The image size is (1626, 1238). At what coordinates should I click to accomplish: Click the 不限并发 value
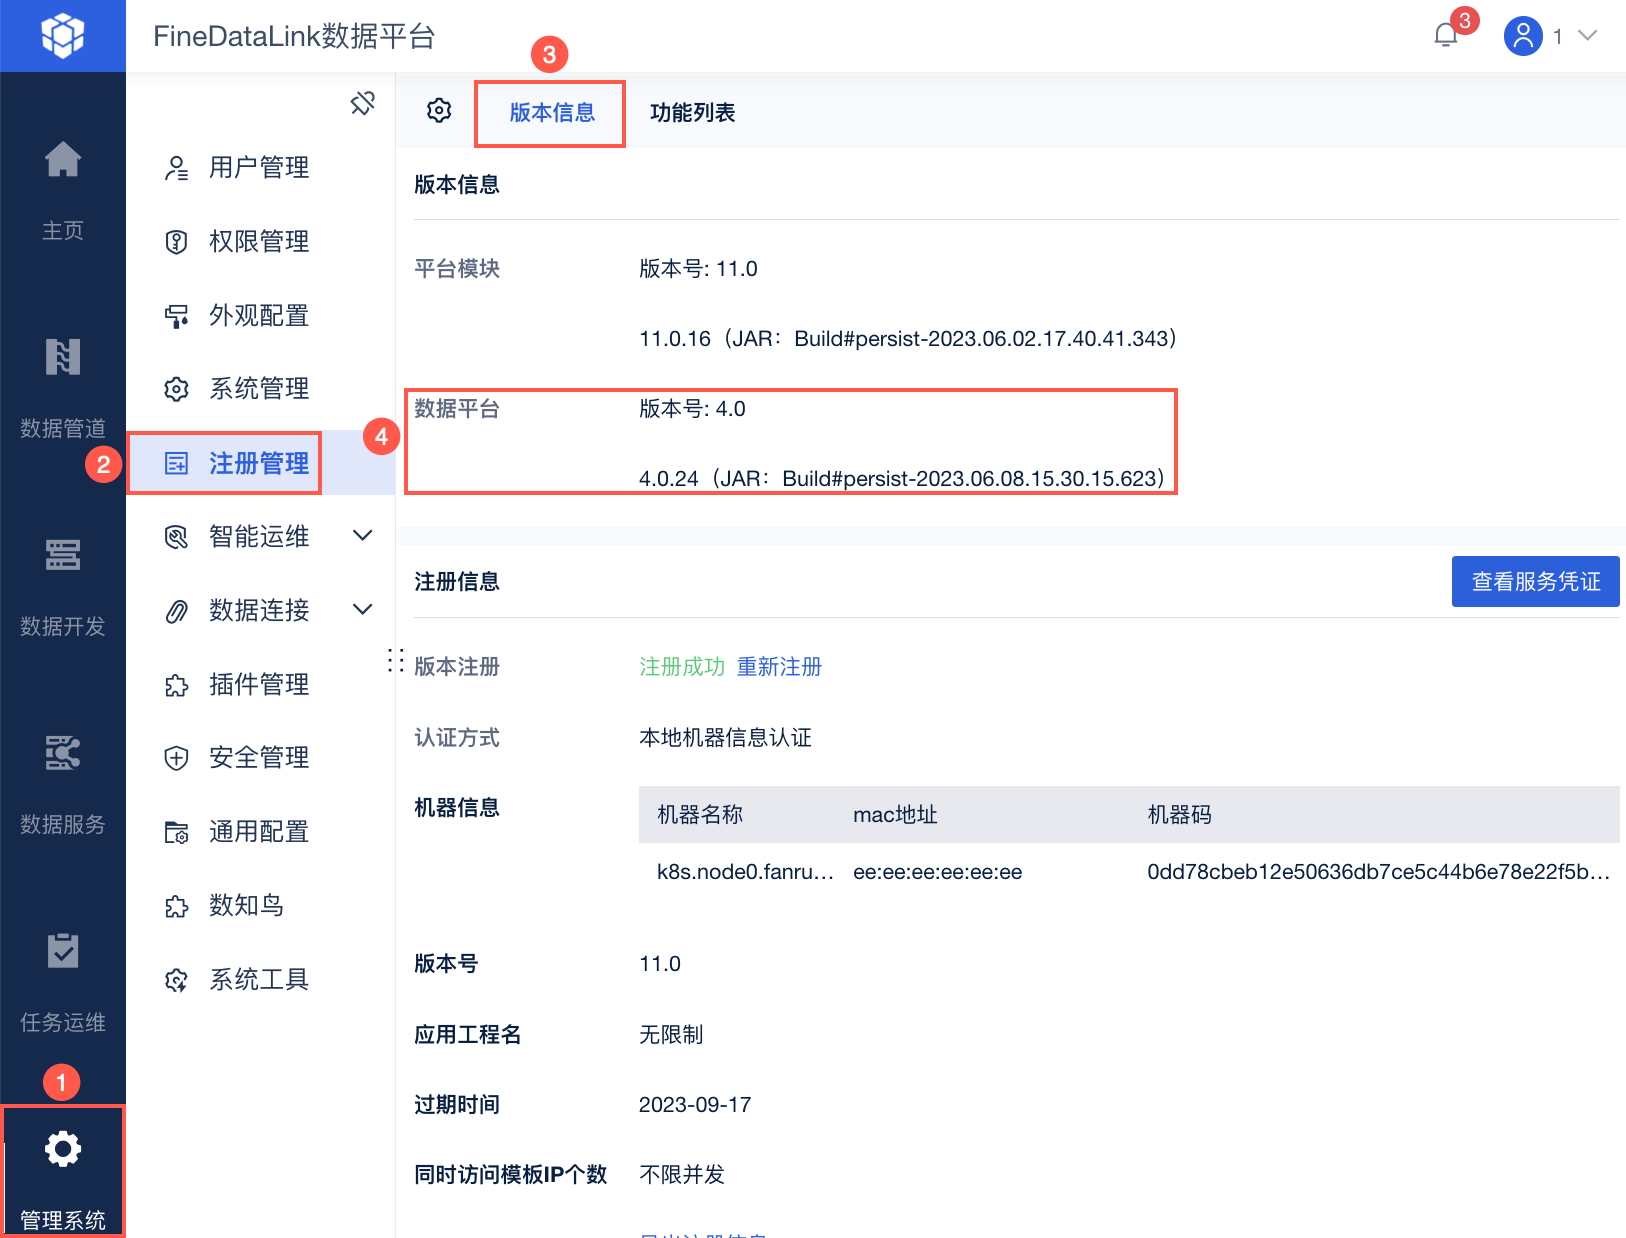pyautogui.click(x=682, y=1175)
